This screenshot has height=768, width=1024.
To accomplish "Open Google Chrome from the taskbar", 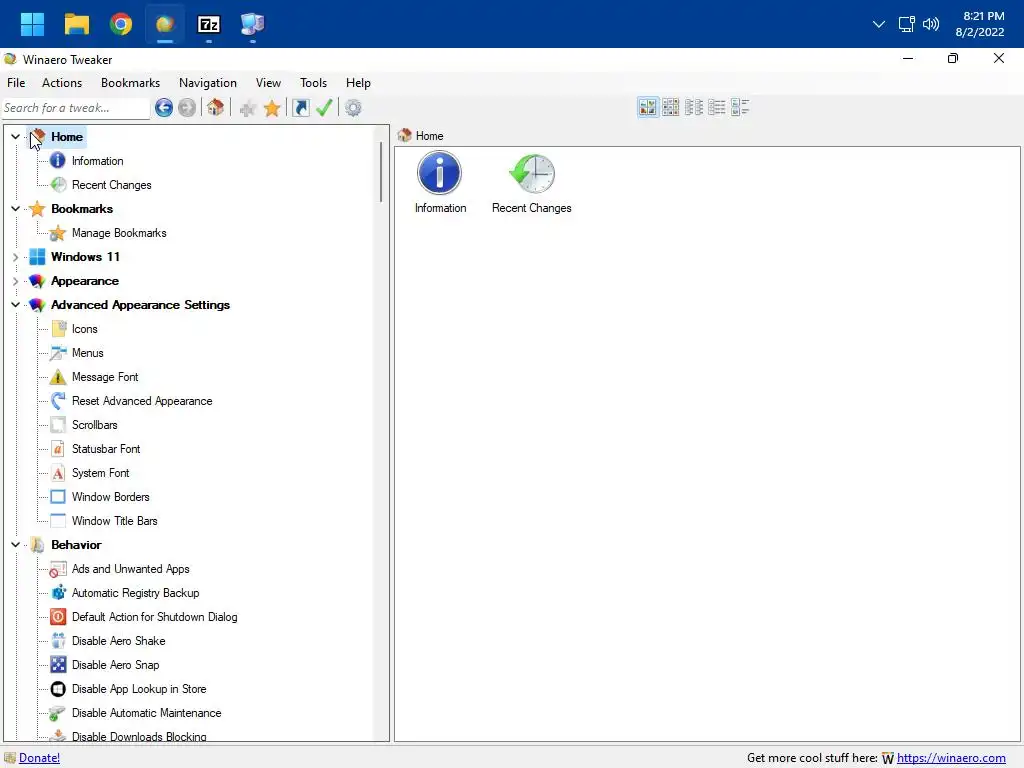I will click(x=121, y=24).
